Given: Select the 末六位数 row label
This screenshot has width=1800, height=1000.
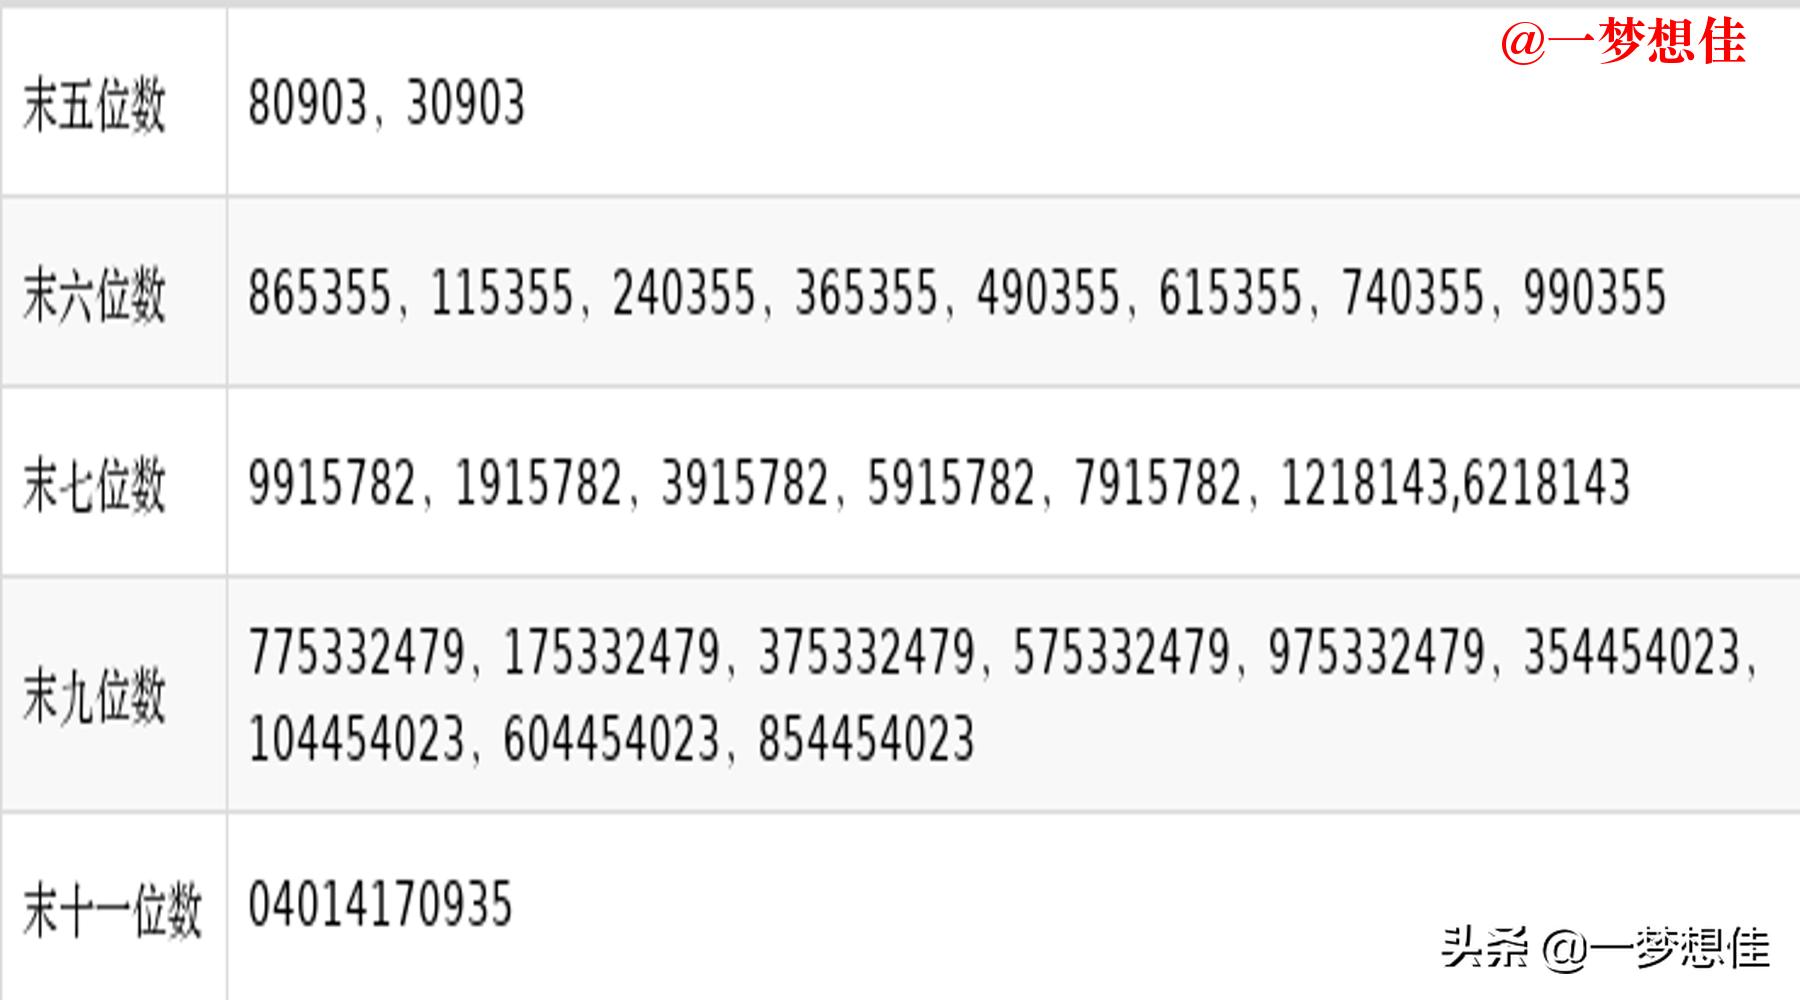Looking at the screenshot, I should (x=94, y=294).
